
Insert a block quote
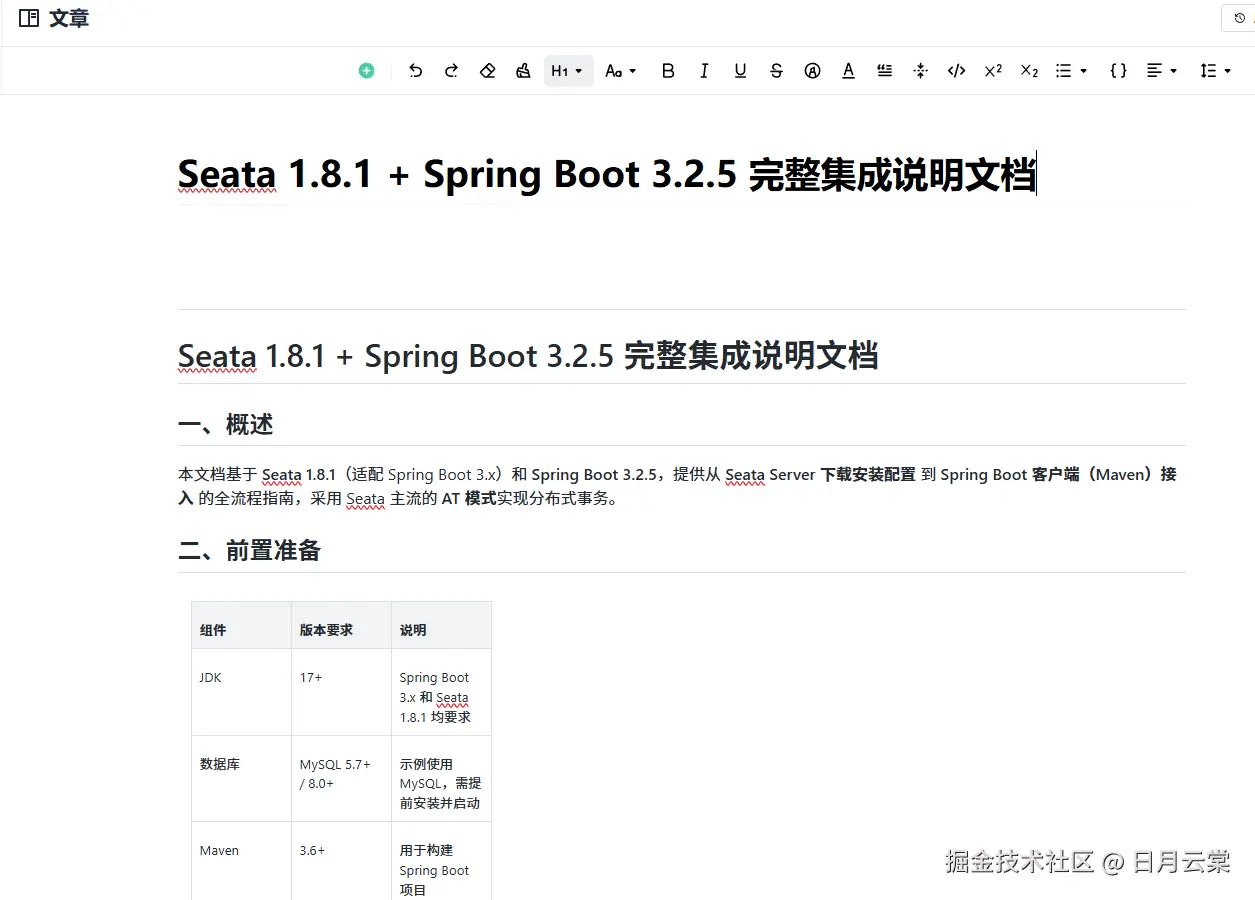[x=884, y=71]
